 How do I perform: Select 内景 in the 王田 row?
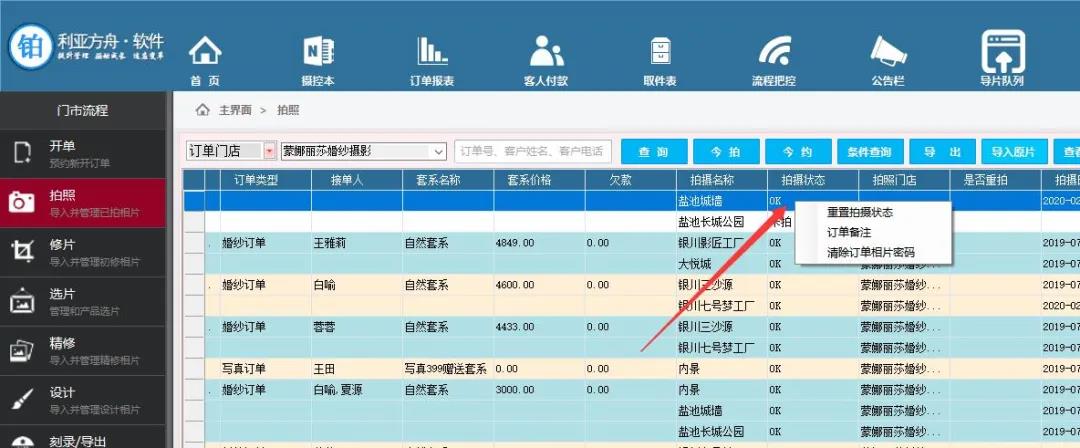pos(722,369)
